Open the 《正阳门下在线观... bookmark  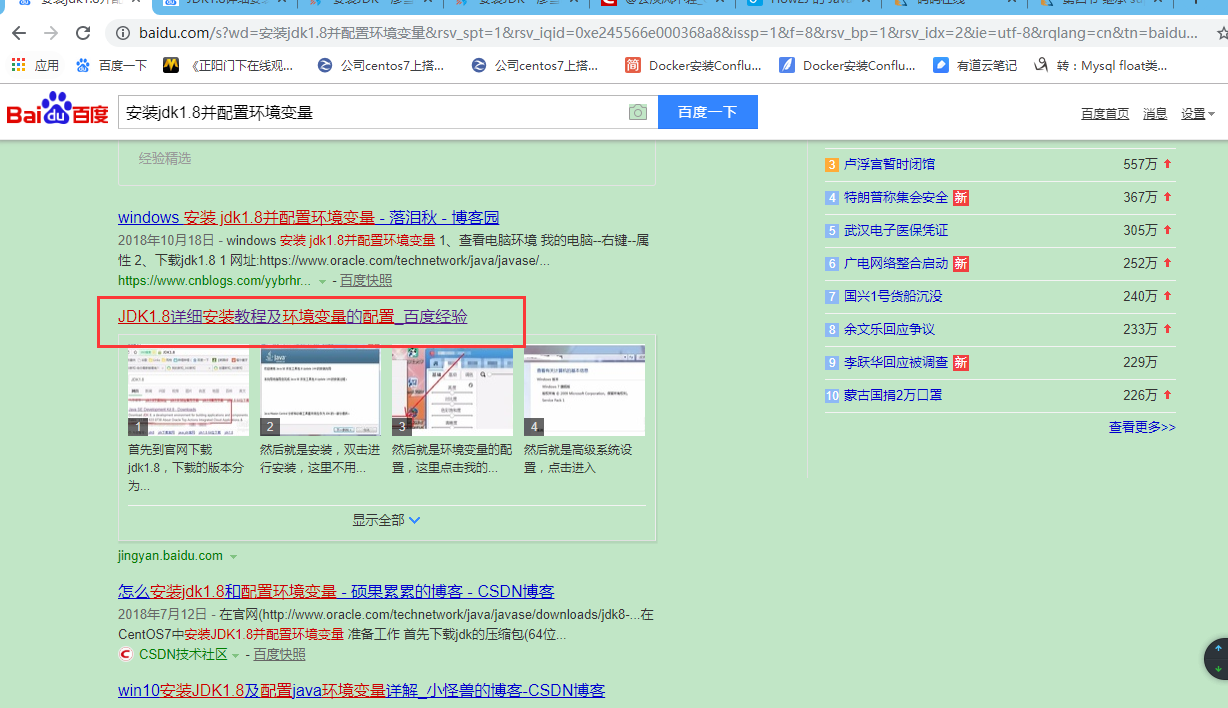[x=228, y=66]
